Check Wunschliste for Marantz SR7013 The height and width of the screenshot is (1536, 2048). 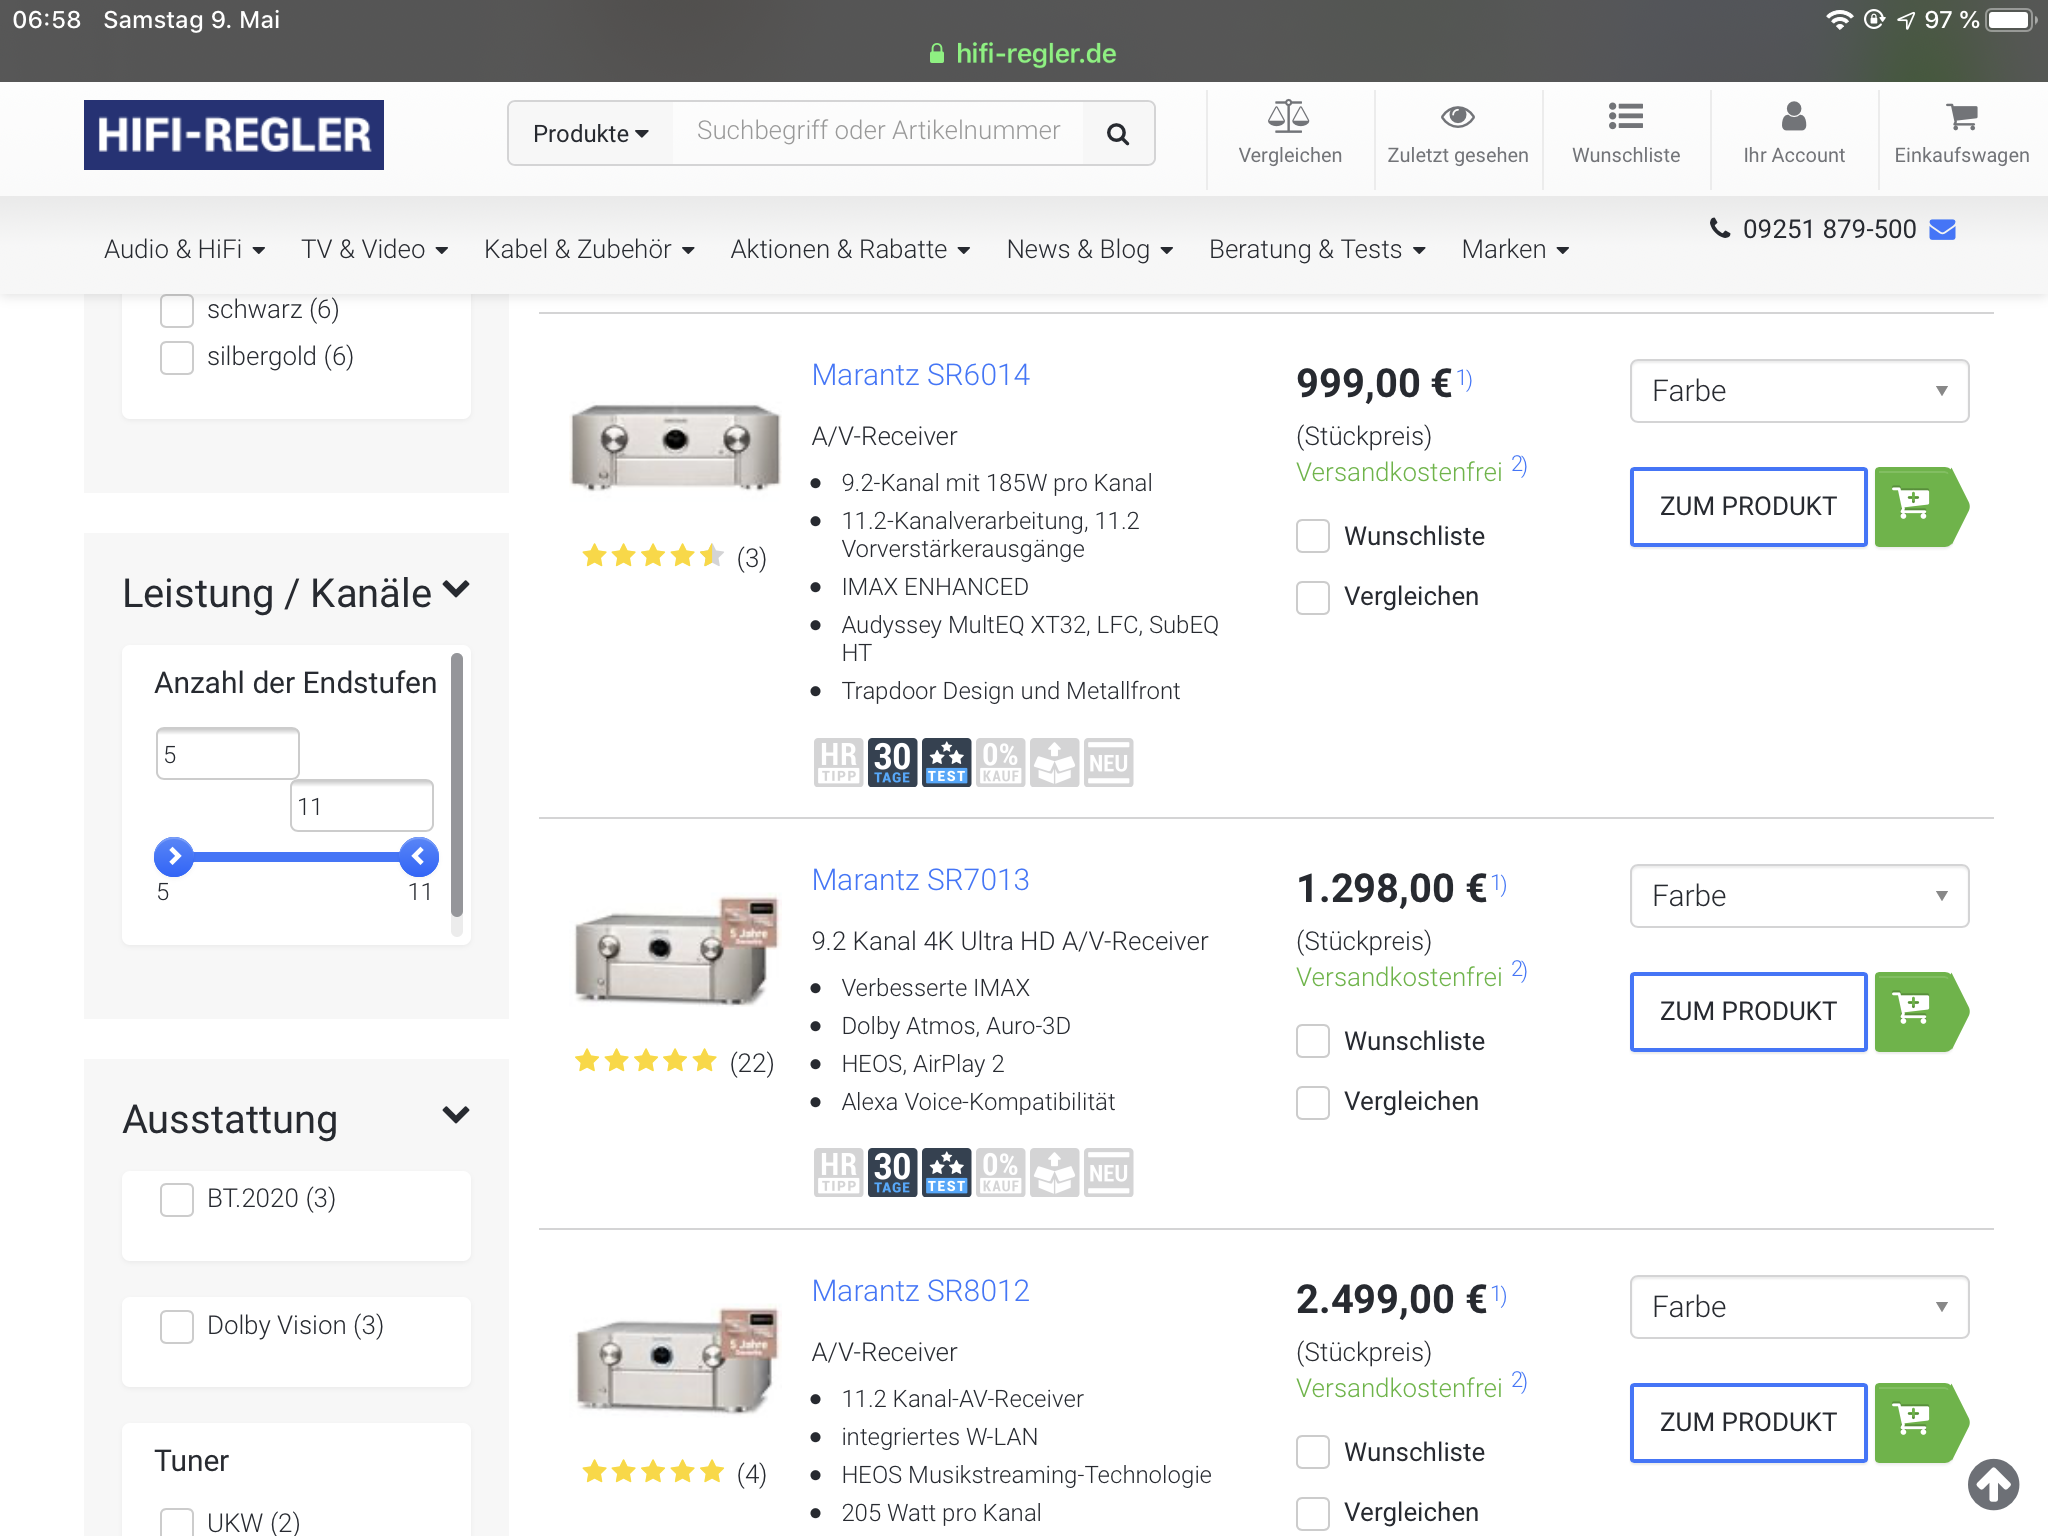(1313, 1041)
